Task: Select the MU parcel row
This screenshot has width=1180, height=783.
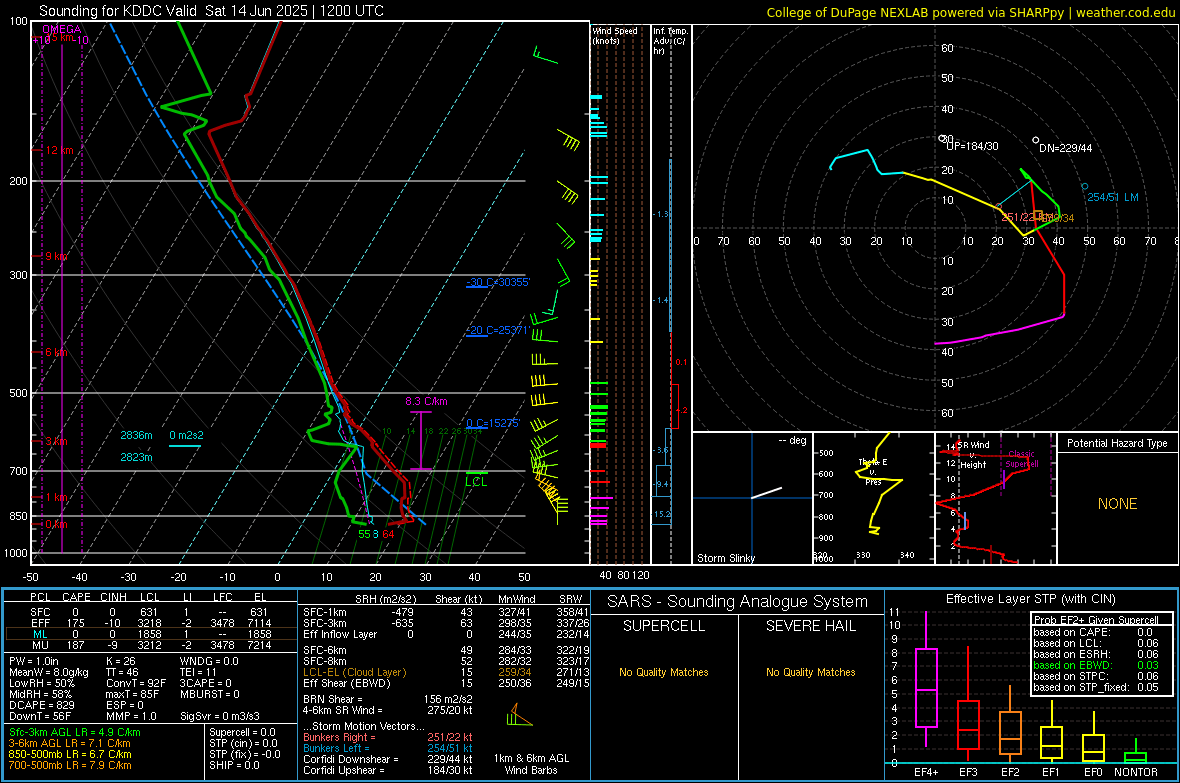Action: (x=149, y=645)
